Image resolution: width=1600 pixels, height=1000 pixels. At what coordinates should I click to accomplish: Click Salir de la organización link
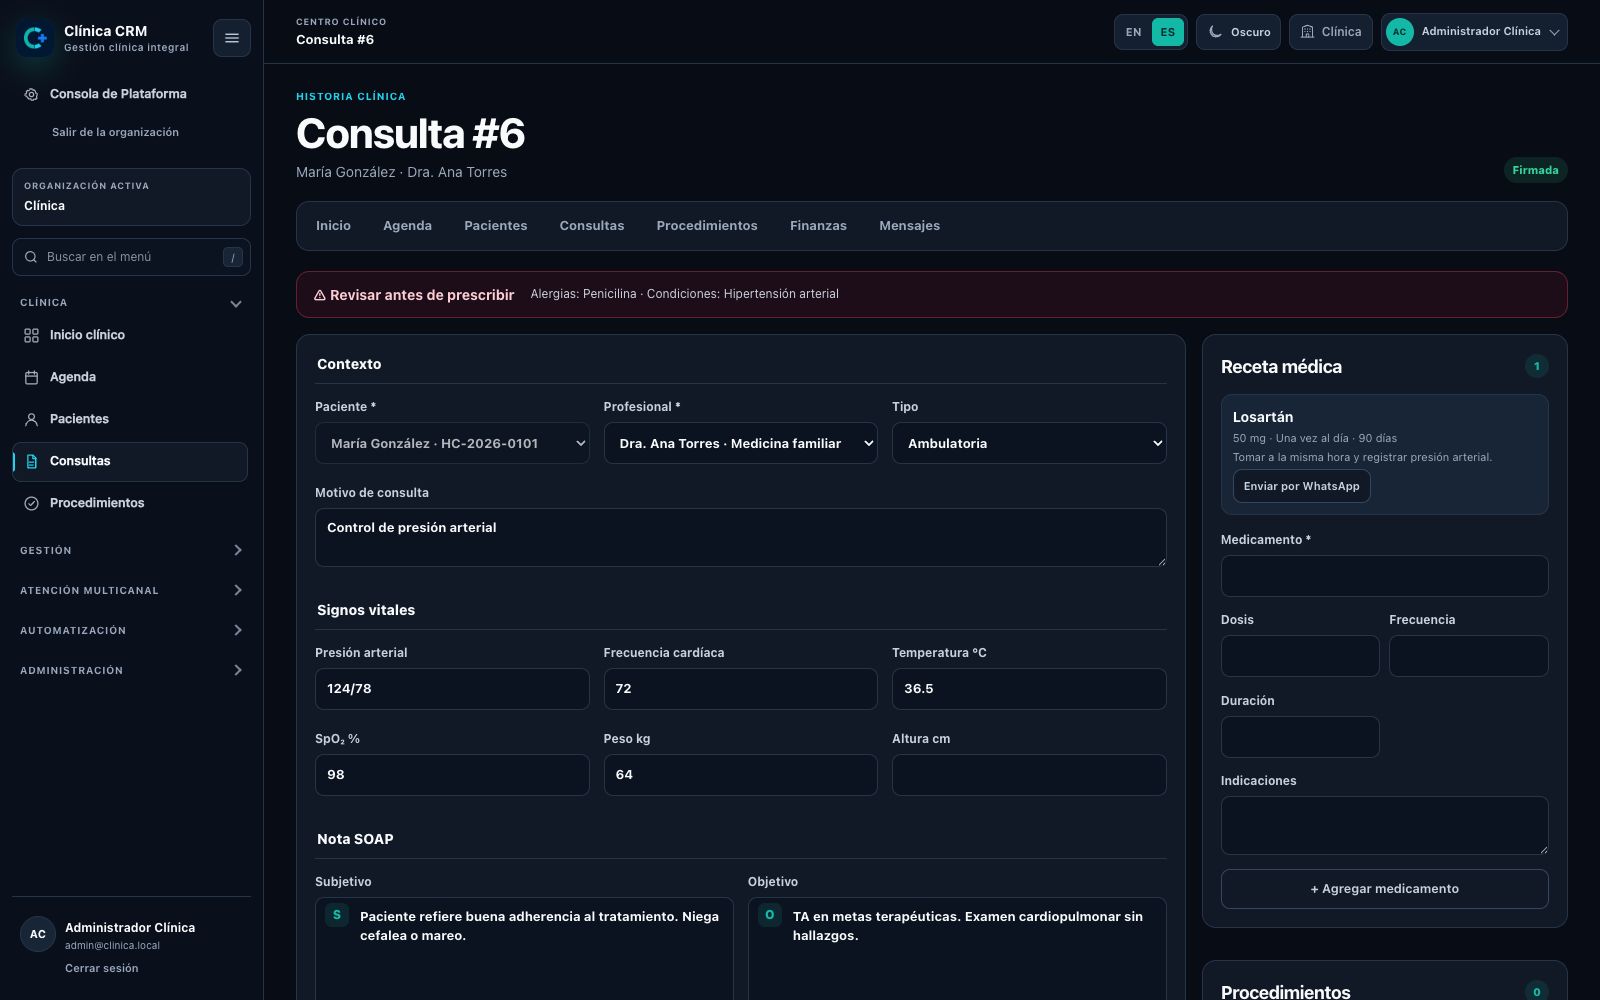[115, 132]
